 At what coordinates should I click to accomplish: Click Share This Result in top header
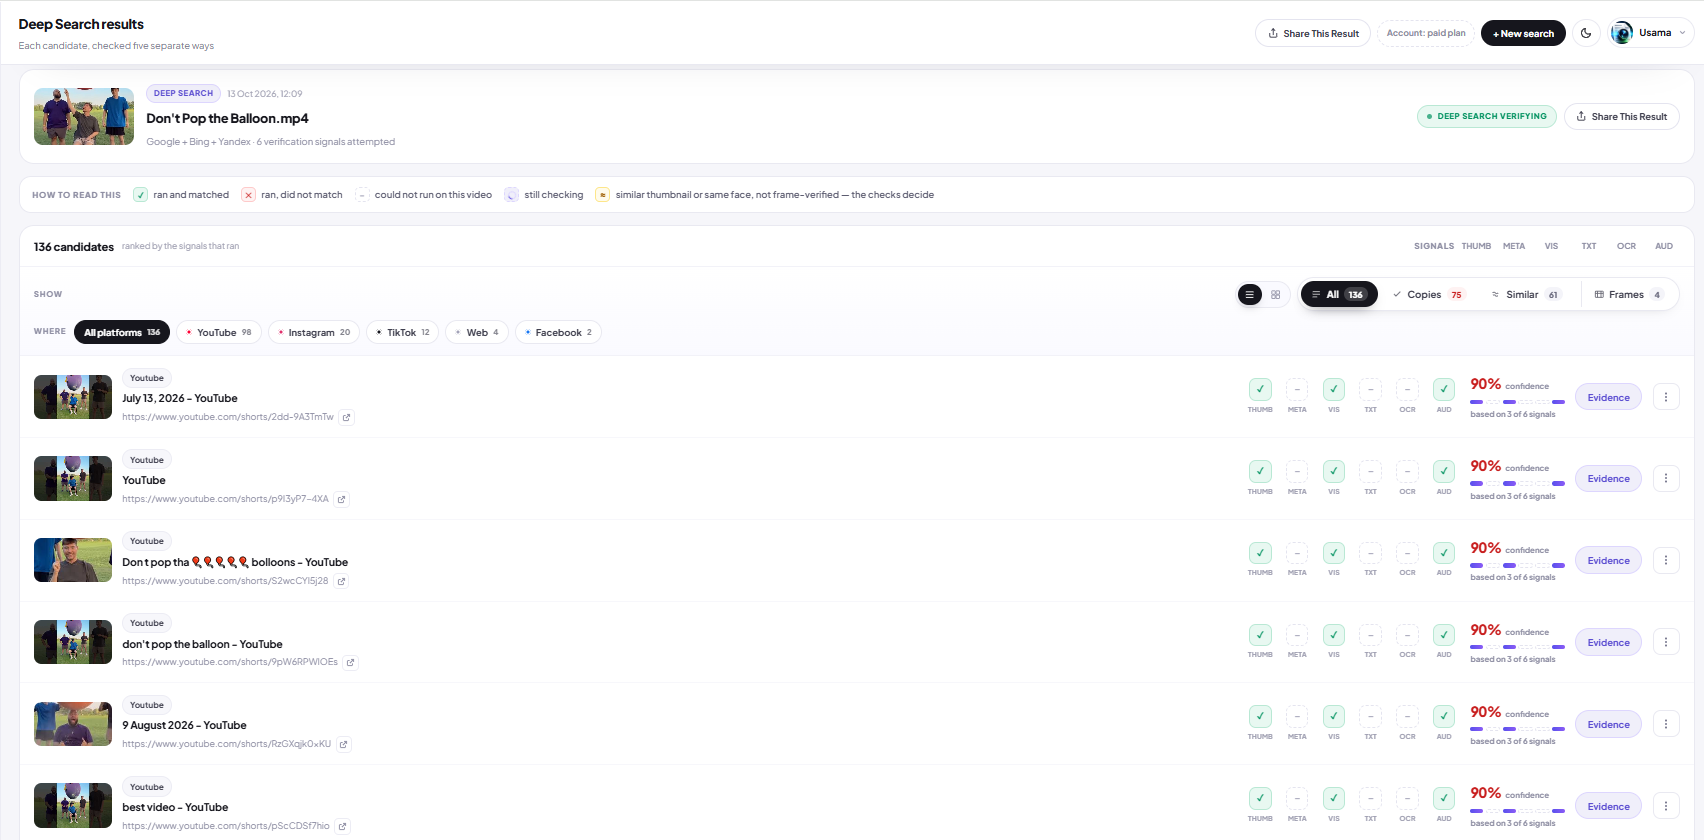tap(1313, 33)
